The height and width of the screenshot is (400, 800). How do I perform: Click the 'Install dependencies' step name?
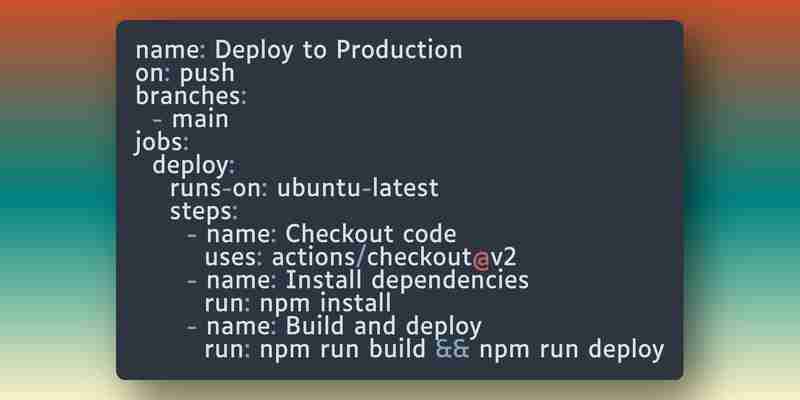pos(407,281)
